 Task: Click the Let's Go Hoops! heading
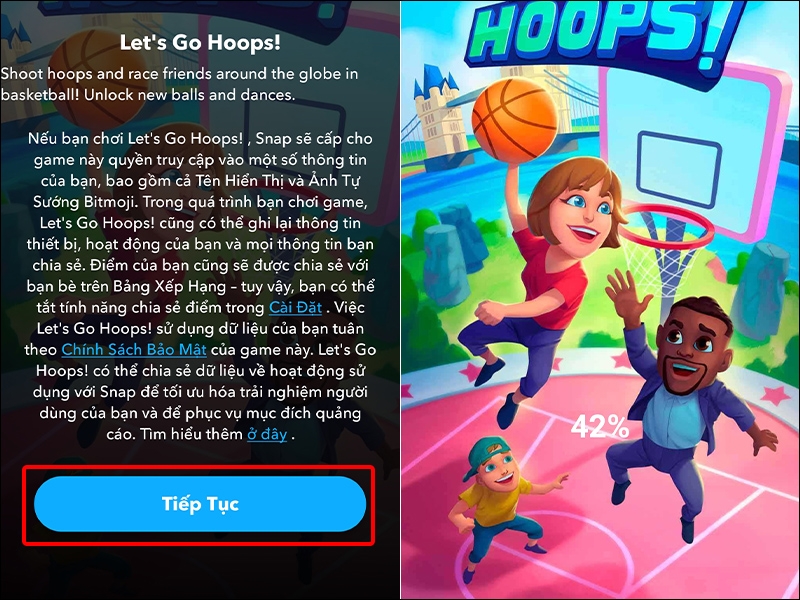(x=200, y=43)
